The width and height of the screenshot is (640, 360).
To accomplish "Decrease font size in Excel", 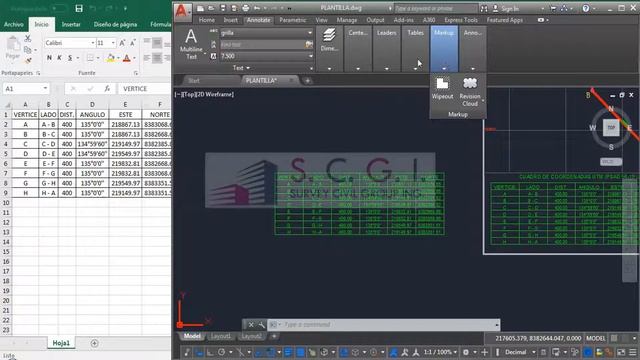I will (x=133, y=43).
